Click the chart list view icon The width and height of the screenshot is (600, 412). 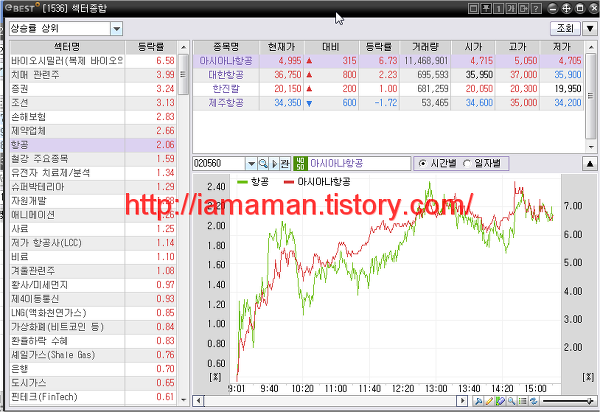coord(522,401)
